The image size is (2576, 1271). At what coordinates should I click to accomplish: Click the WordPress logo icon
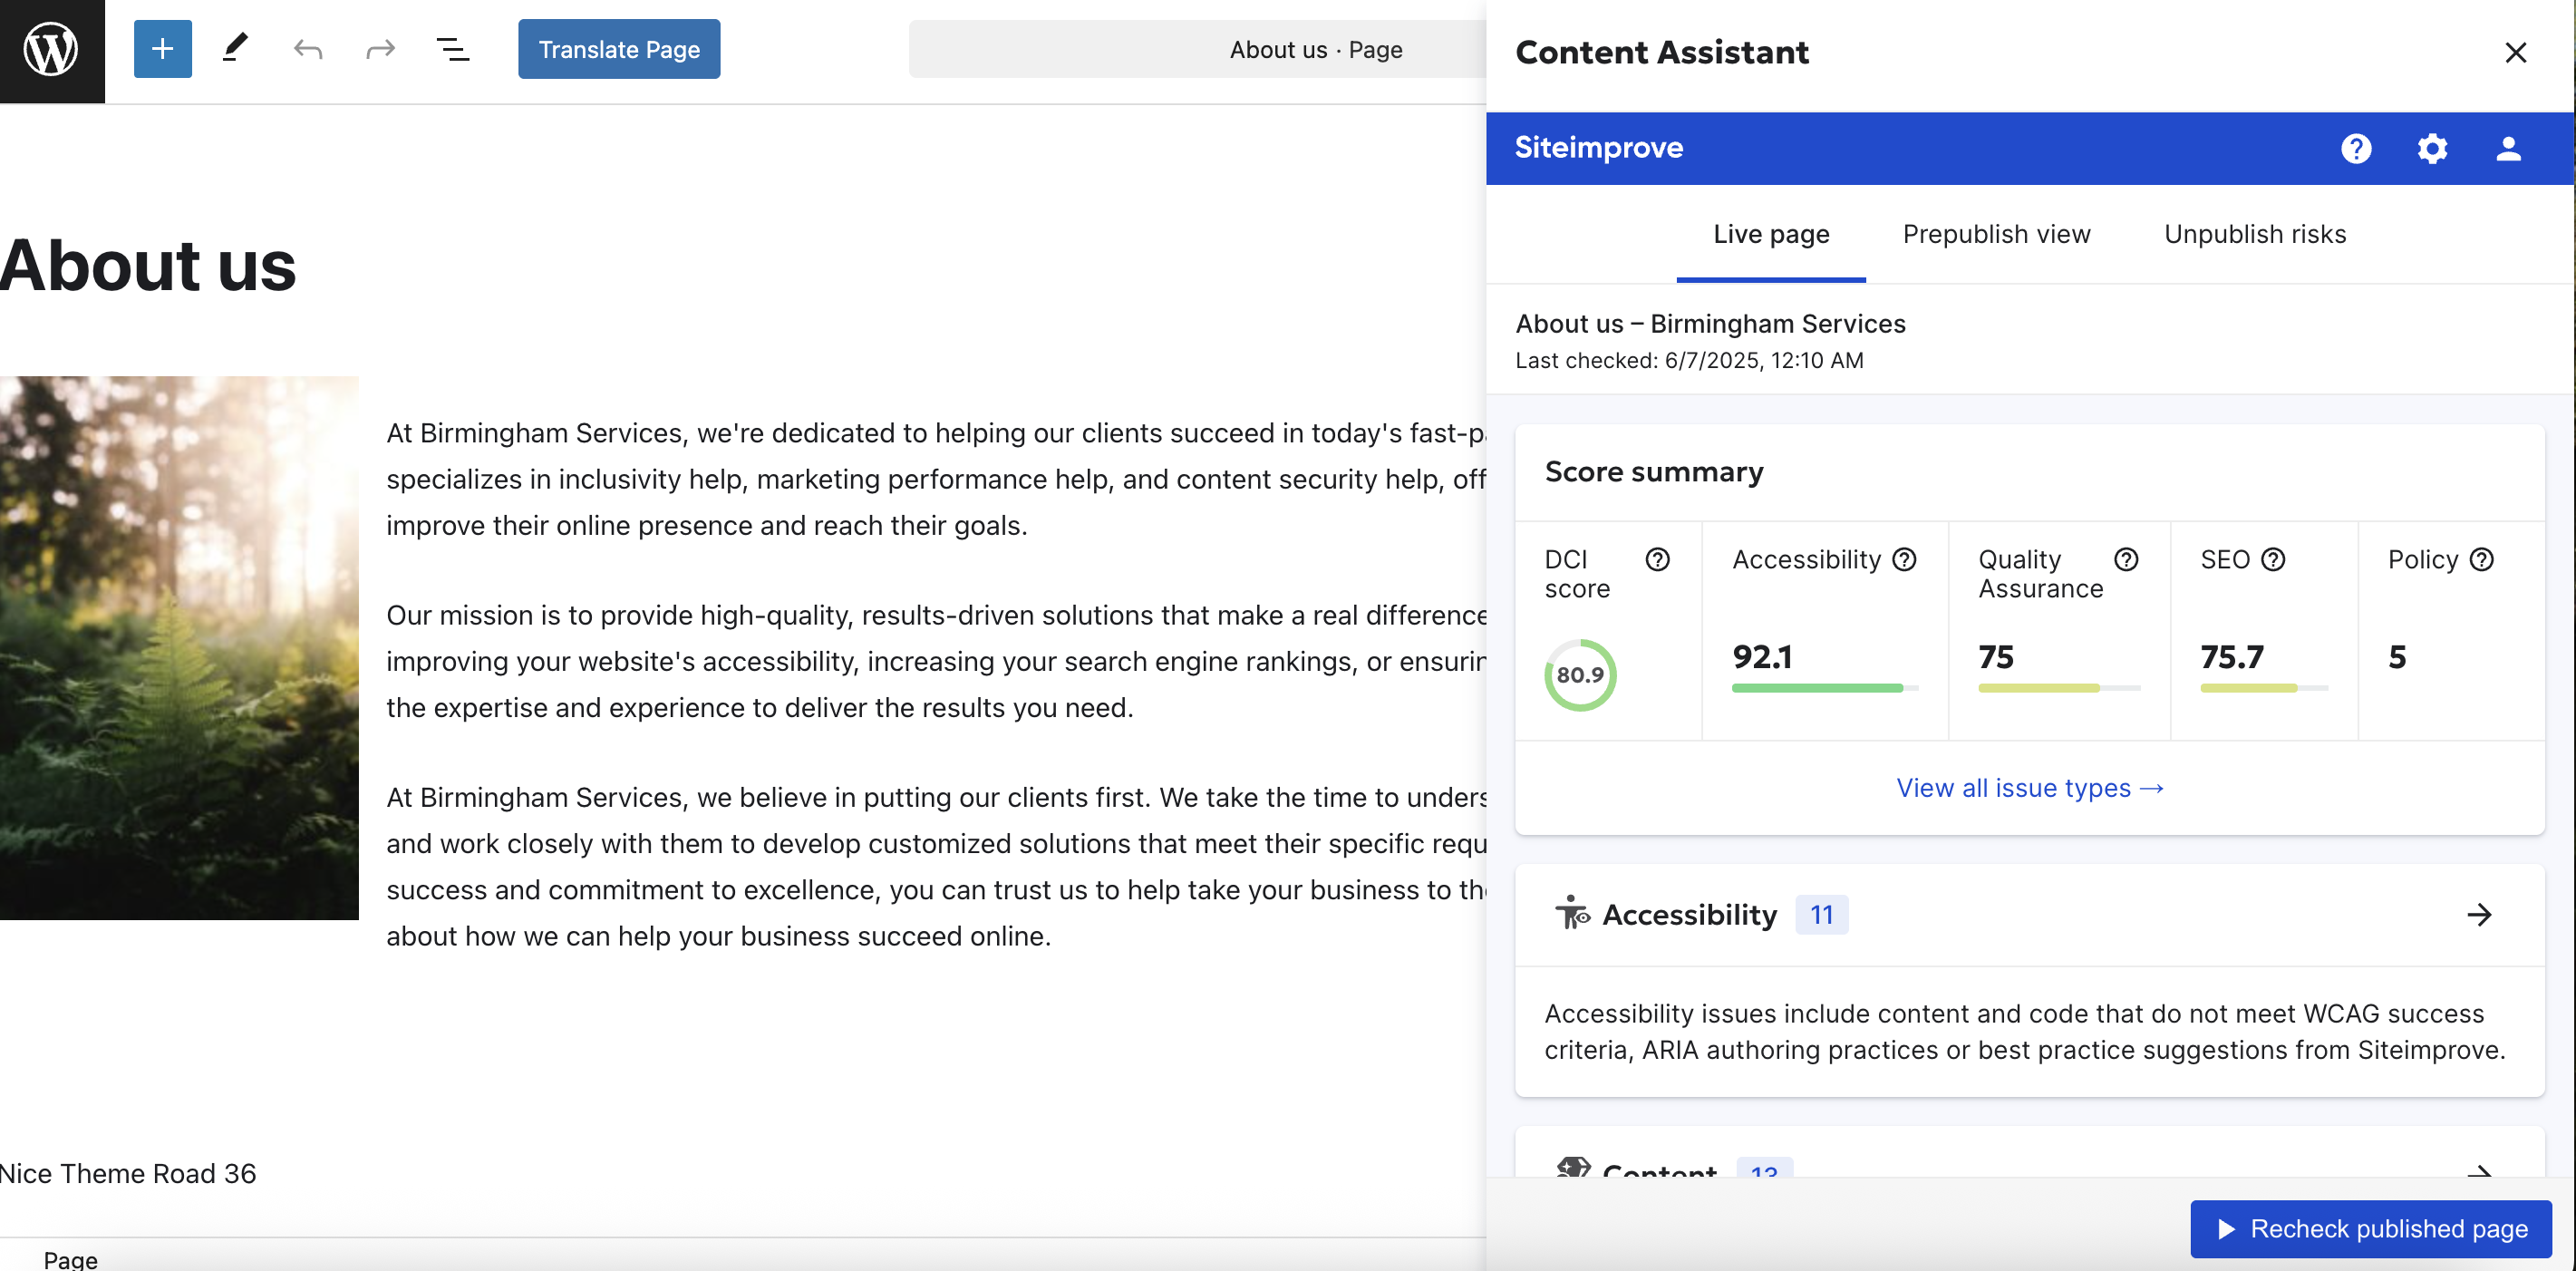coord(51,50)
